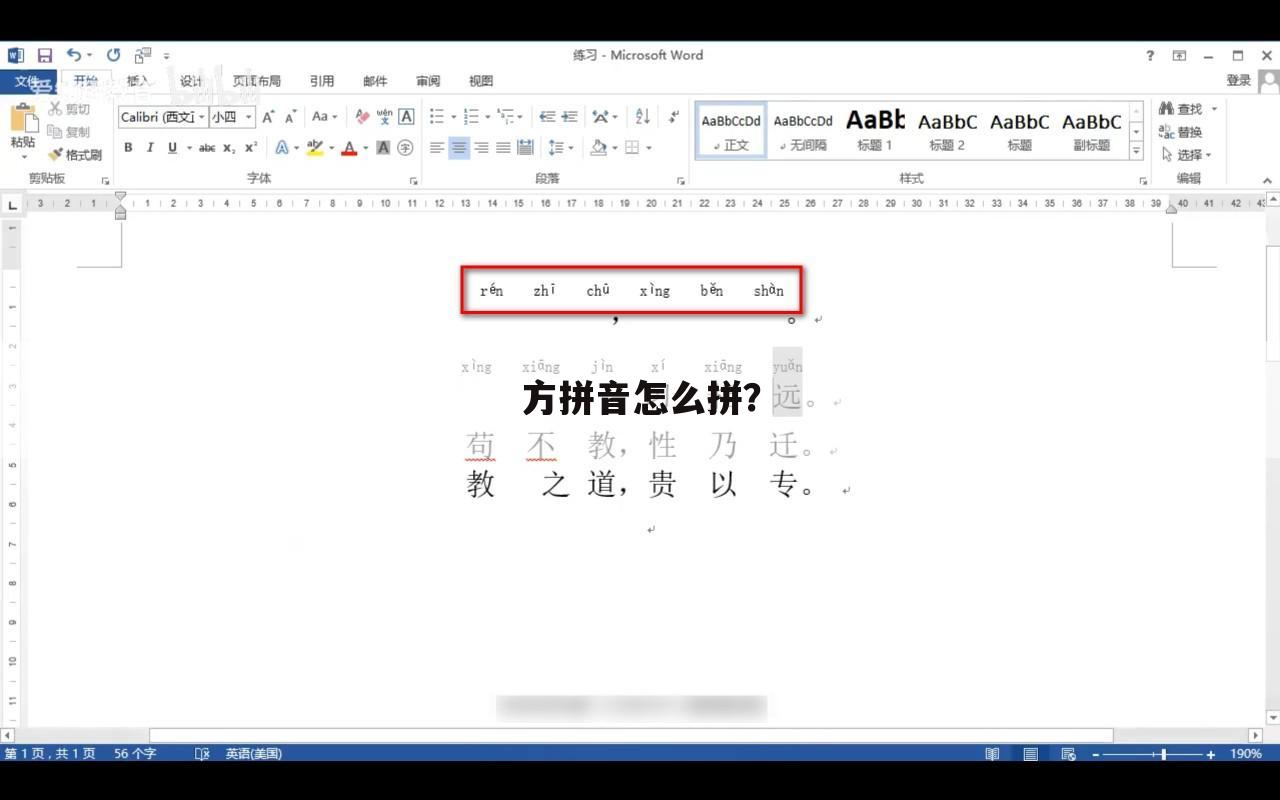Switch to the 引用 references tab
1280x800 pixels.
point(322,82)
